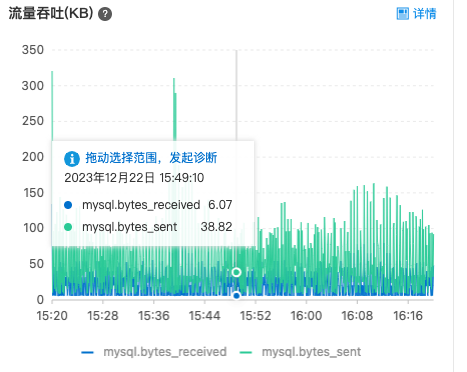Click the 15:20 x-axis label
Viewport: 467px width, 372px height.
tap(52, 315)
